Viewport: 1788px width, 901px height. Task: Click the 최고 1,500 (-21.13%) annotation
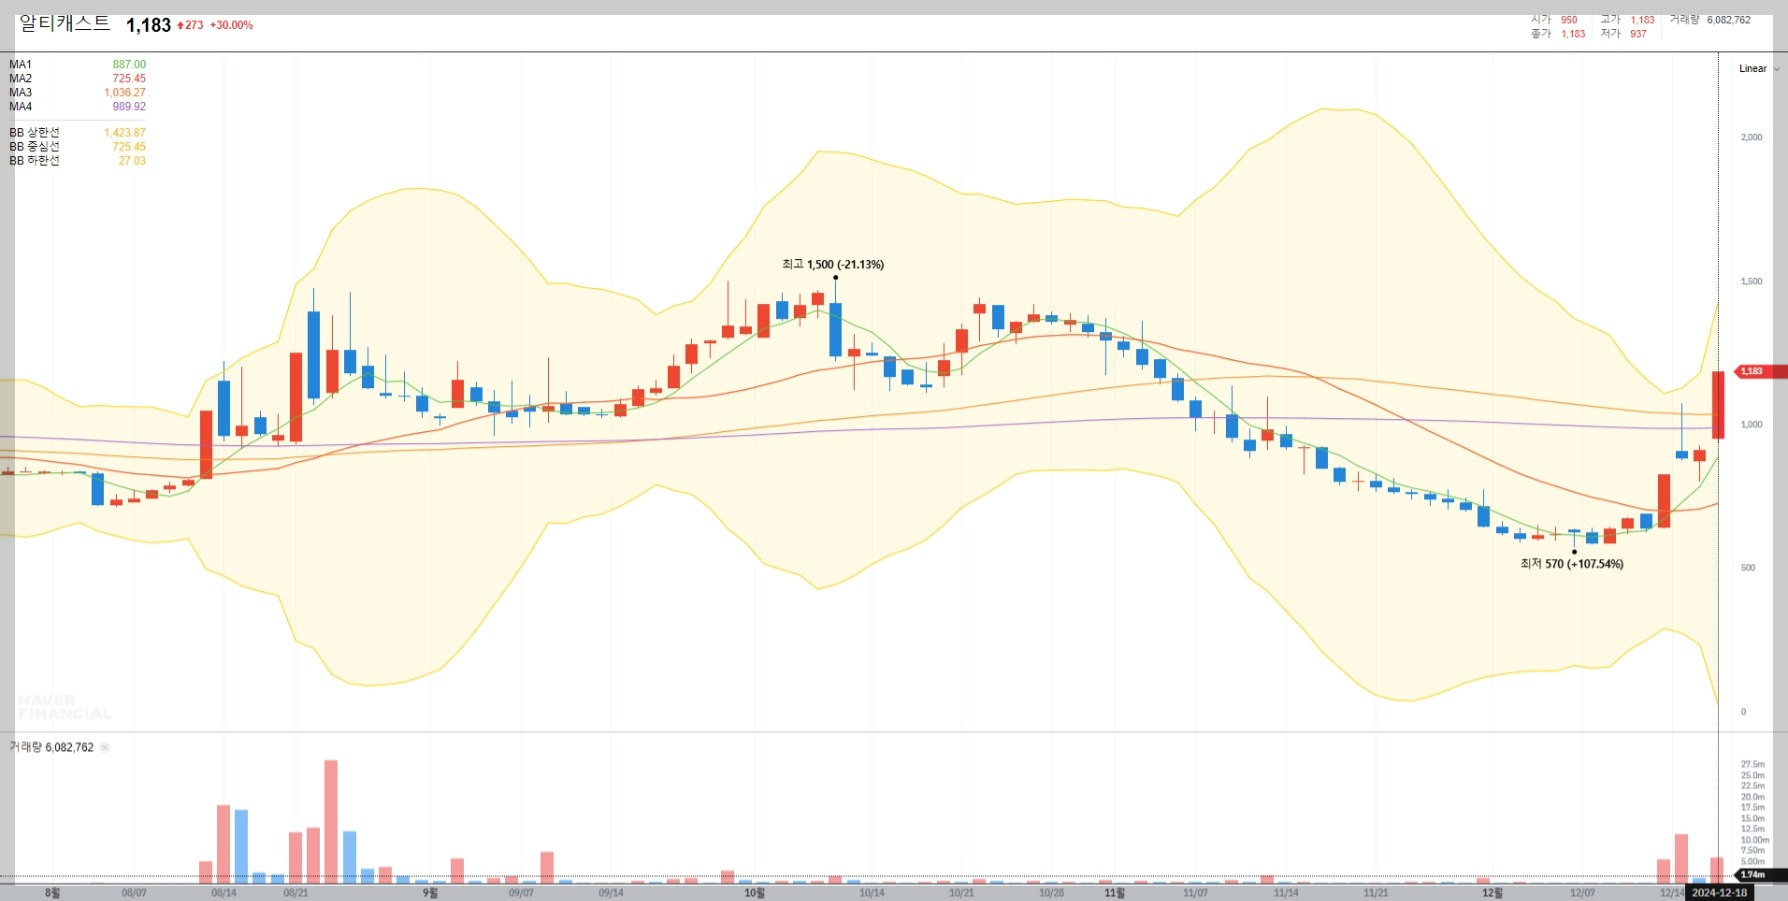[x=833, y=264]
